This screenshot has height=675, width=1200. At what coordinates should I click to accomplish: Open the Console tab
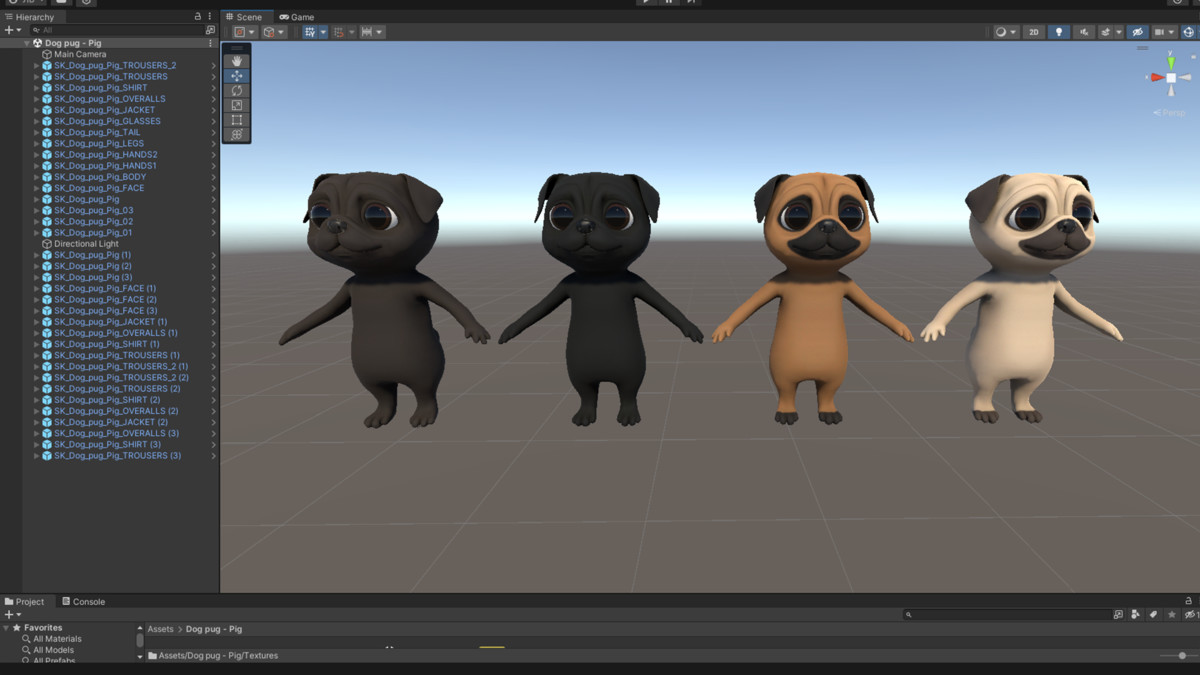tap(83, 602)
